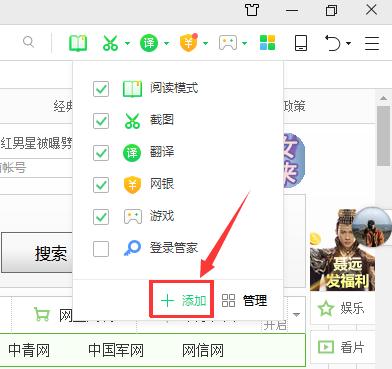Select the 翻译 green icon in list
Viewport: 392px width, 369px height.
(x=132, y=153)
